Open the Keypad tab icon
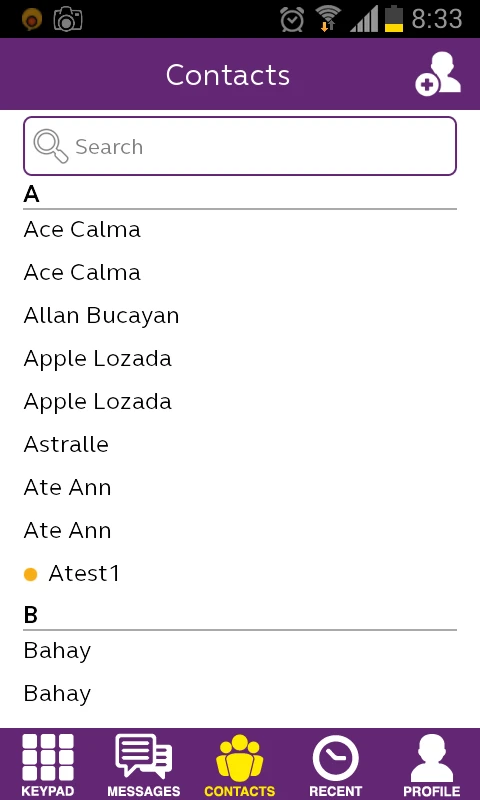The width and height of the screenshot is (480, 800). pyautogui.click(x=48, y=757)
